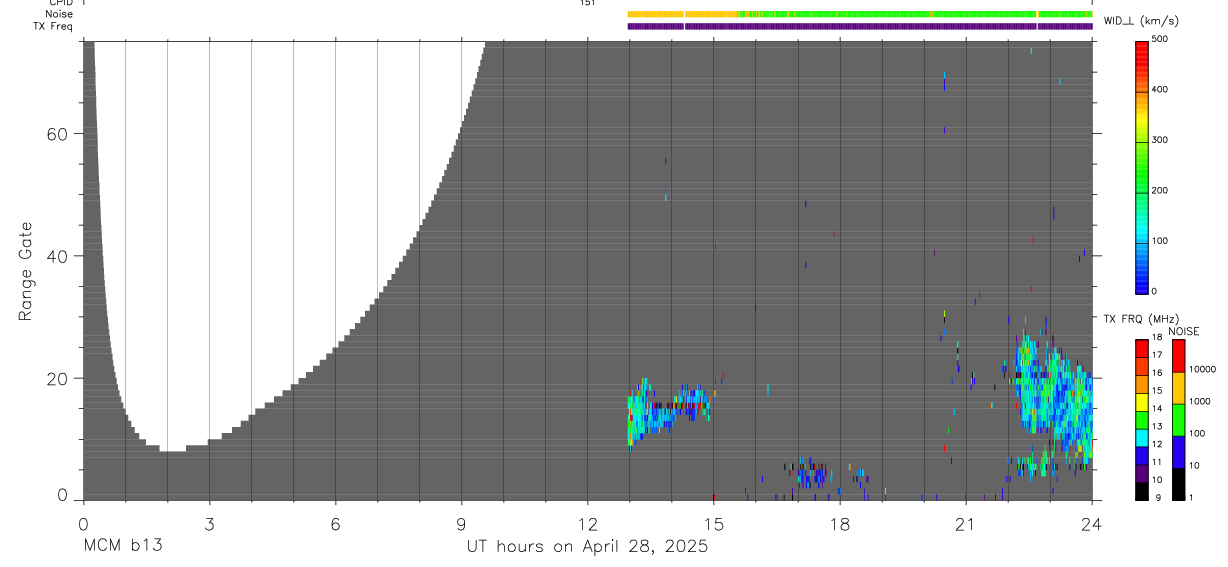Click the Range Gate y-axis label

tap(25, 271)
